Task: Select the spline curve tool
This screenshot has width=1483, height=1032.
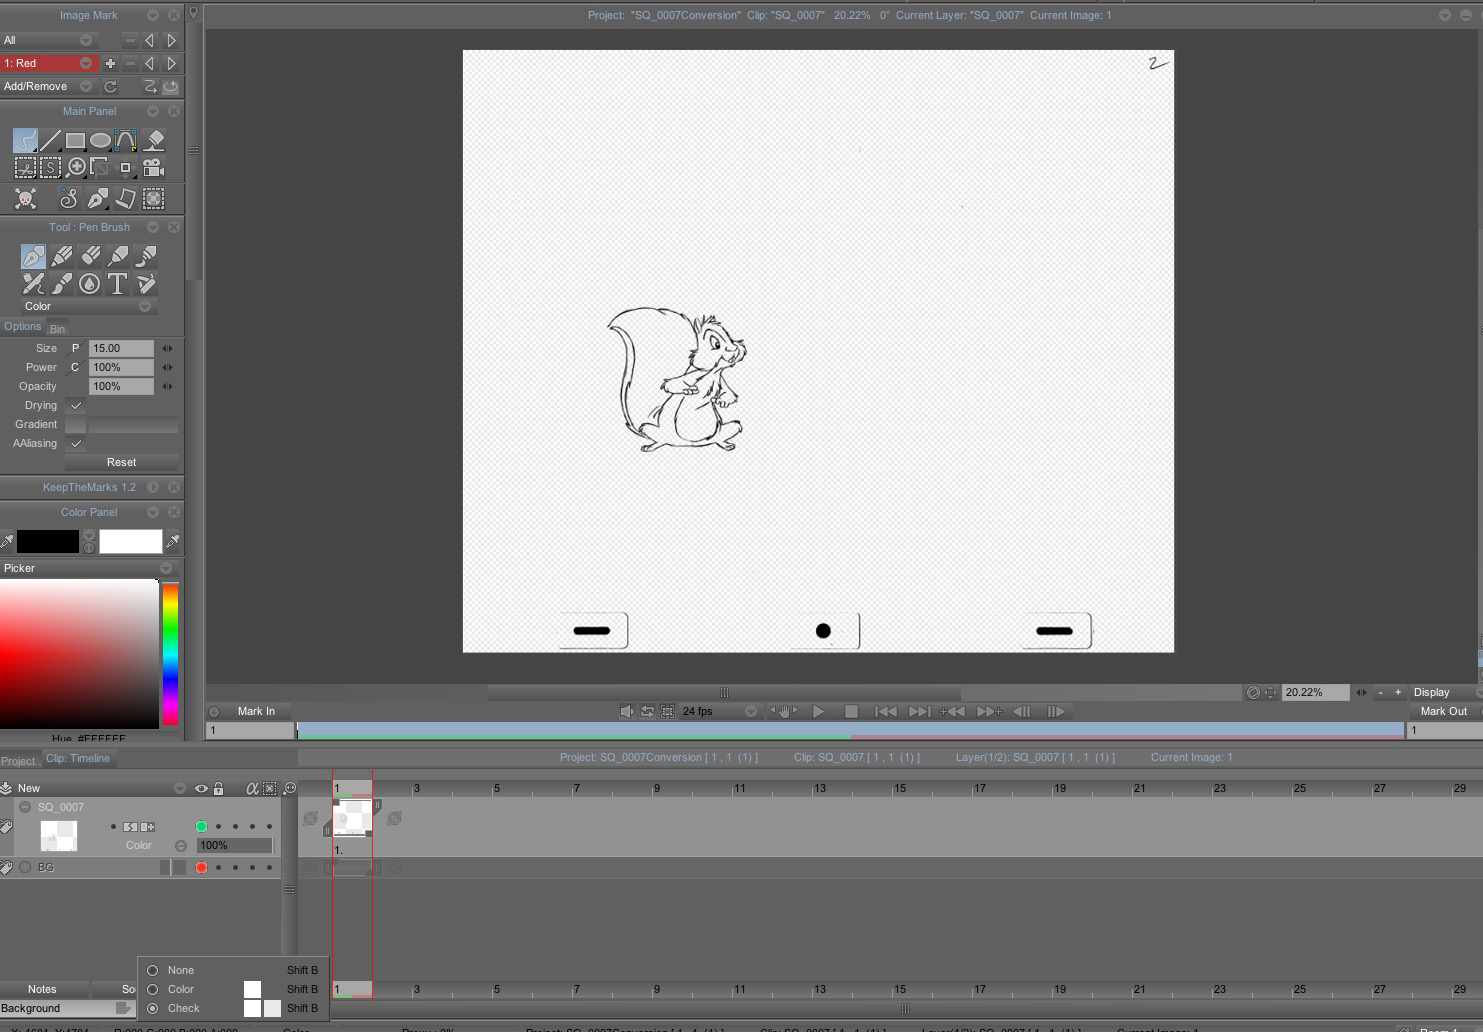Action: pyautogui.click(x=125, y=140)
